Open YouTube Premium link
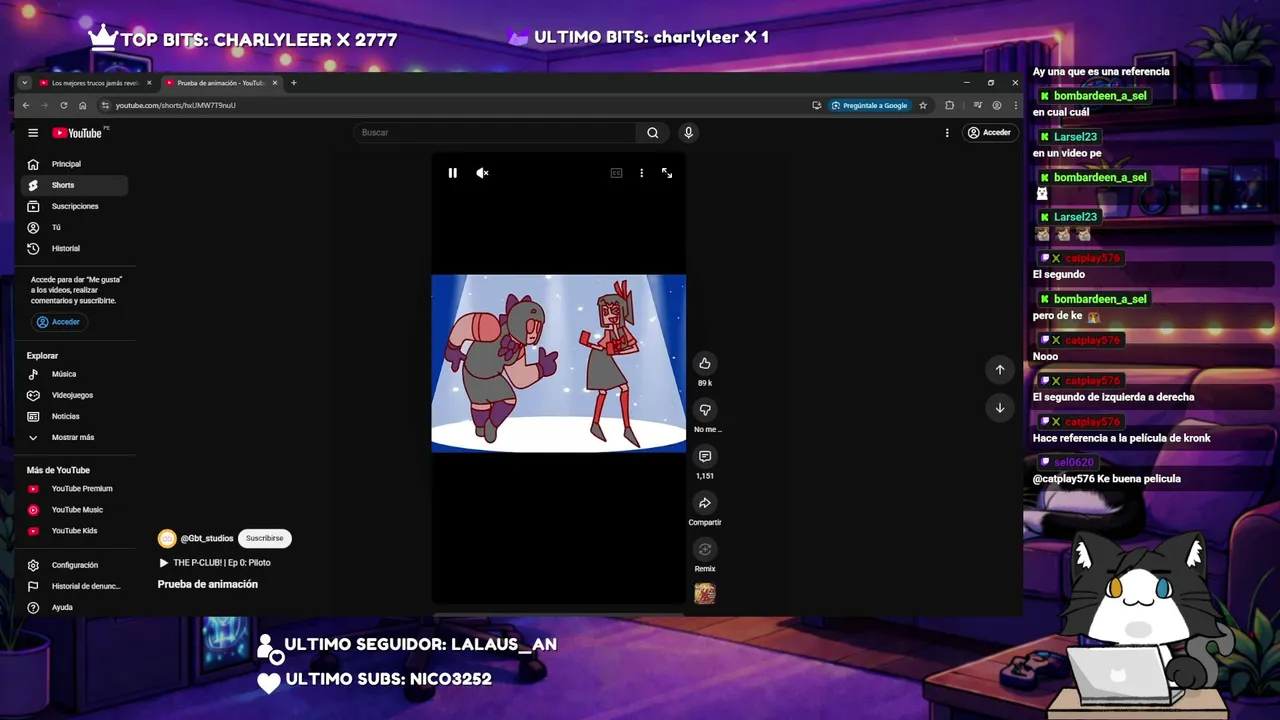The width and height of the screenshot is (1280, 720). tap(74, 489)
